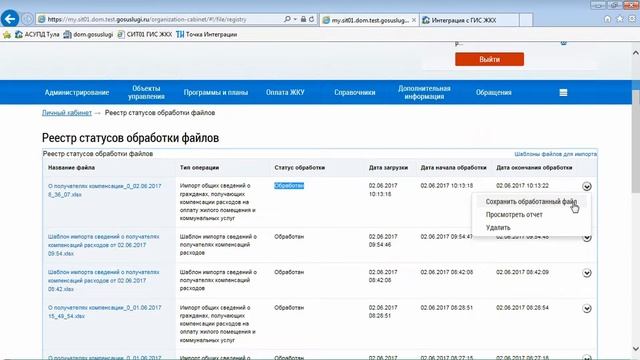Follow the Личный кабинет breadcrumb link
The height and width of the screenshot is (360, 640).
coord(67,113)
